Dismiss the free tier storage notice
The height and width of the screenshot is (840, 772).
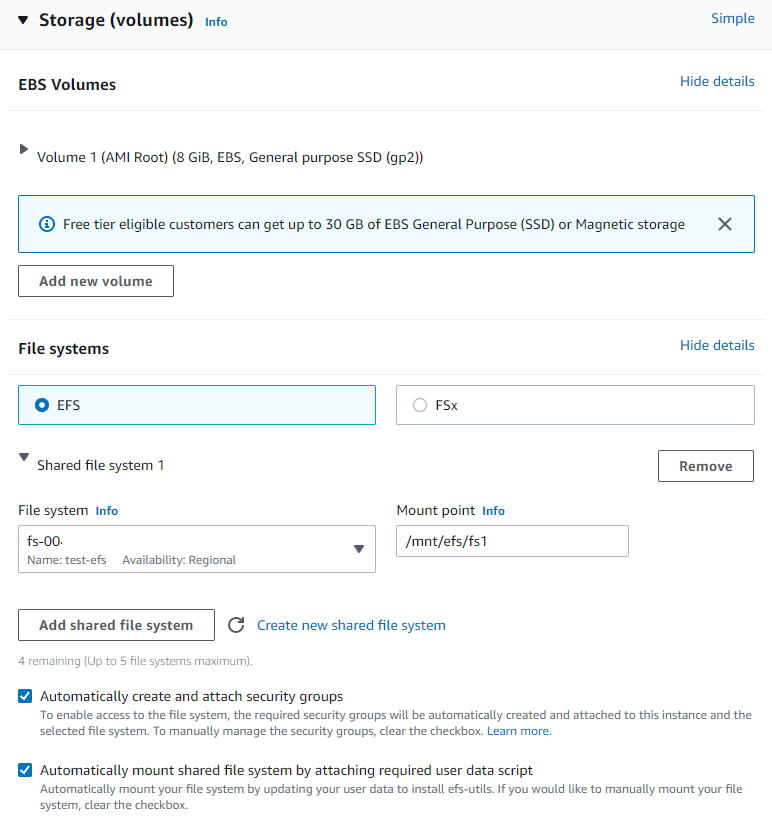click(724, 224)
